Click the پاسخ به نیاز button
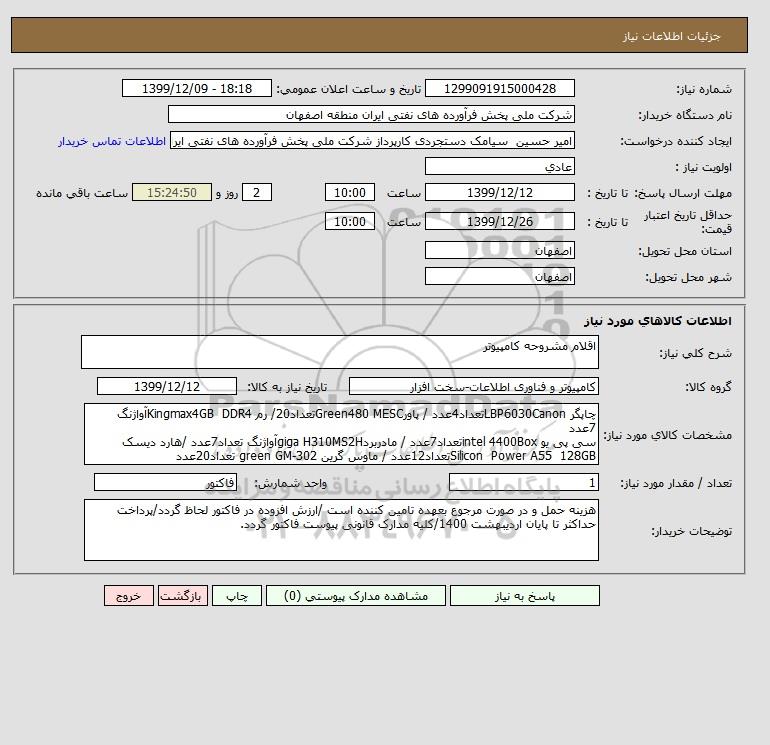Image resolution: width=770 pixels, height=745 pixels. (524, 596)
